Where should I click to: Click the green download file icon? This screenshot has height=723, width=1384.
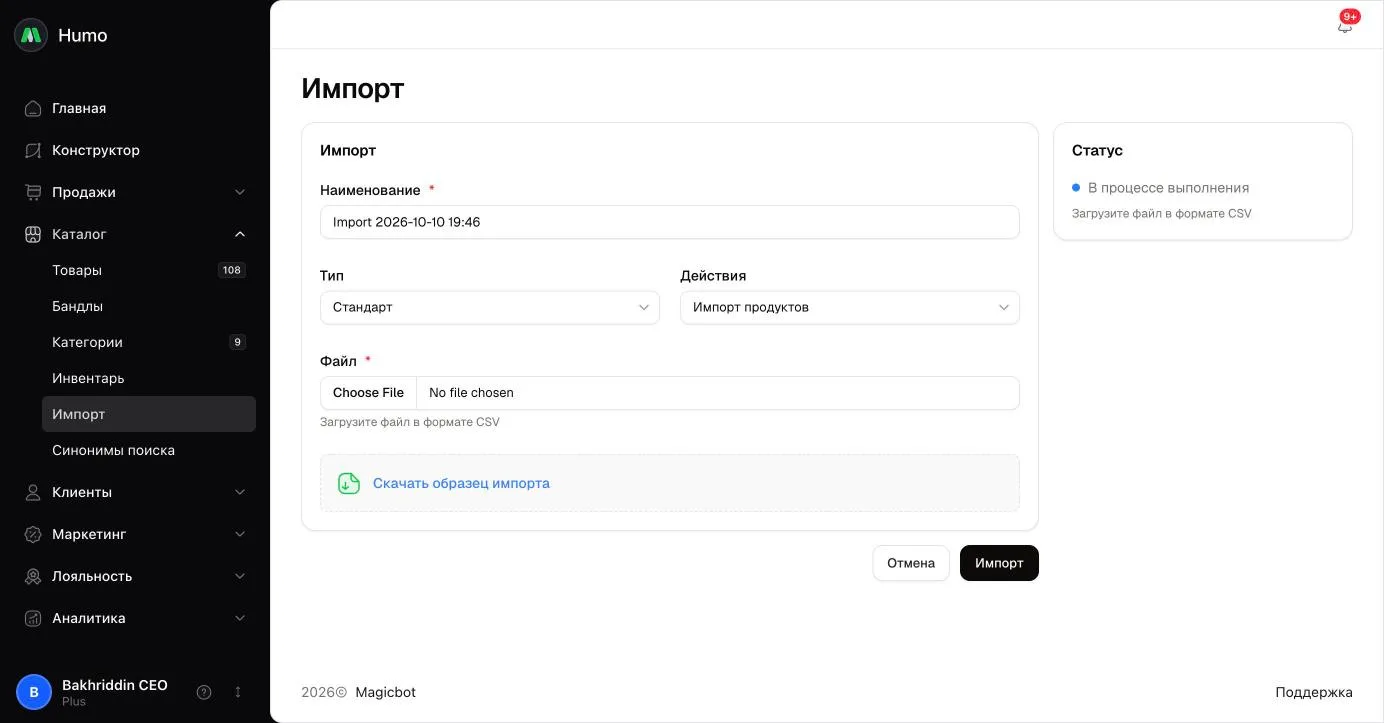(348, 483)
